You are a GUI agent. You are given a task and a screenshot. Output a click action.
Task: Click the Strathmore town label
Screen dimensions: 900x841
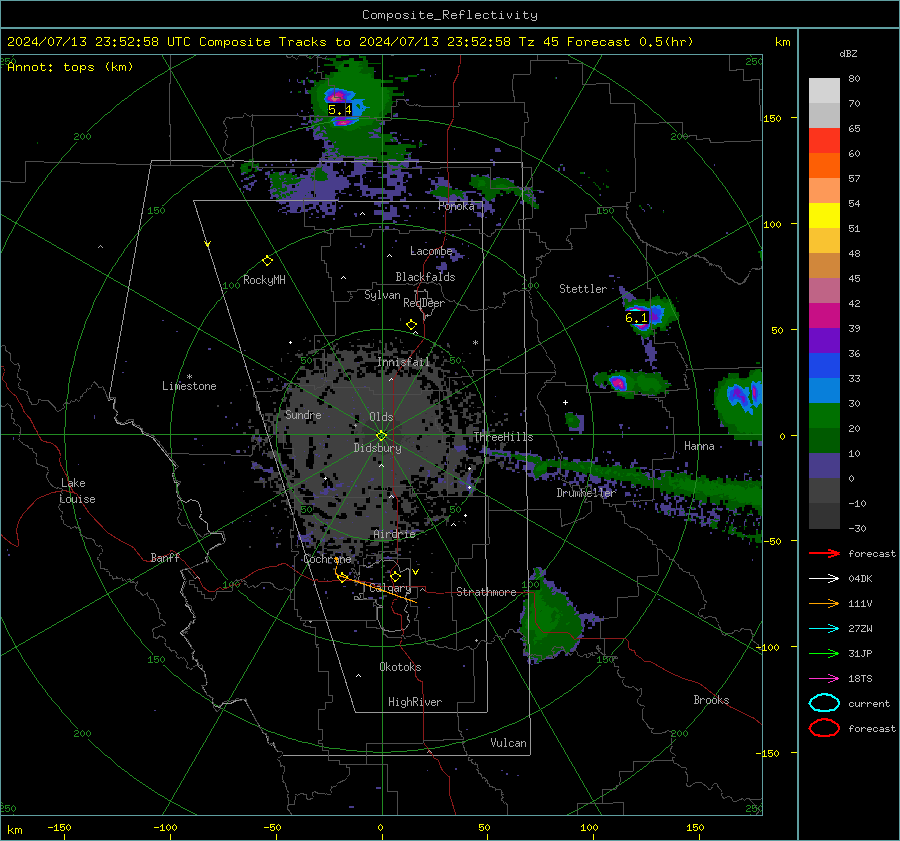click(x=486, y=592)
